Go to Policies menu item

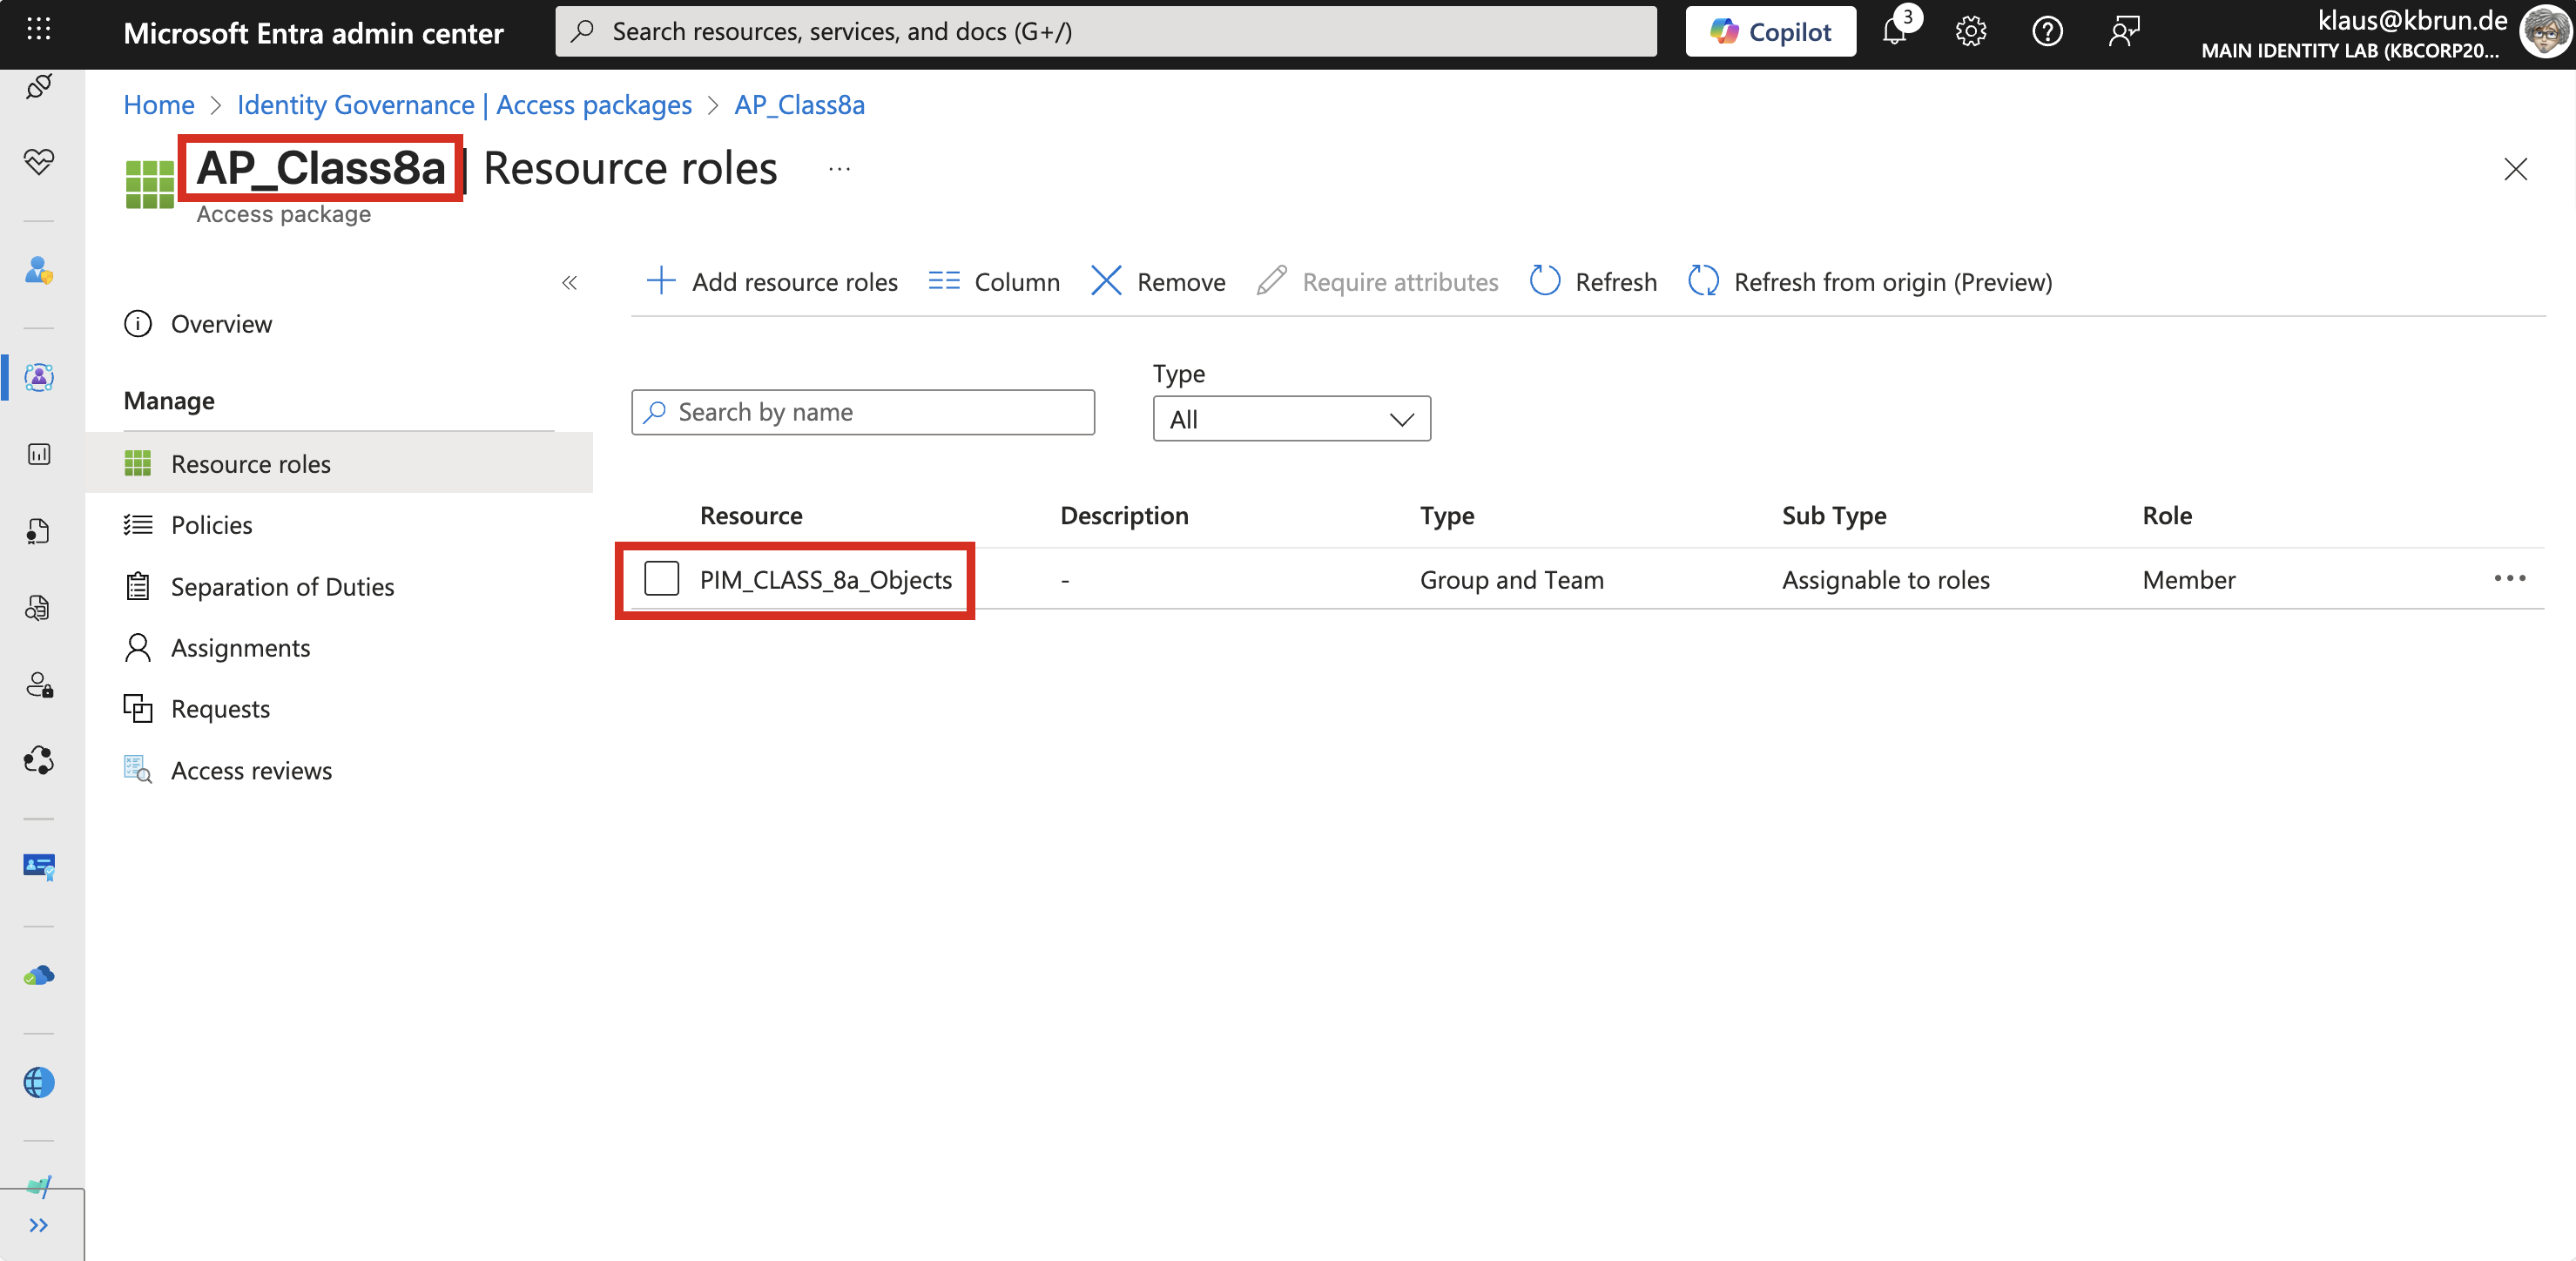pyautogui.click(x=211, y=525)
